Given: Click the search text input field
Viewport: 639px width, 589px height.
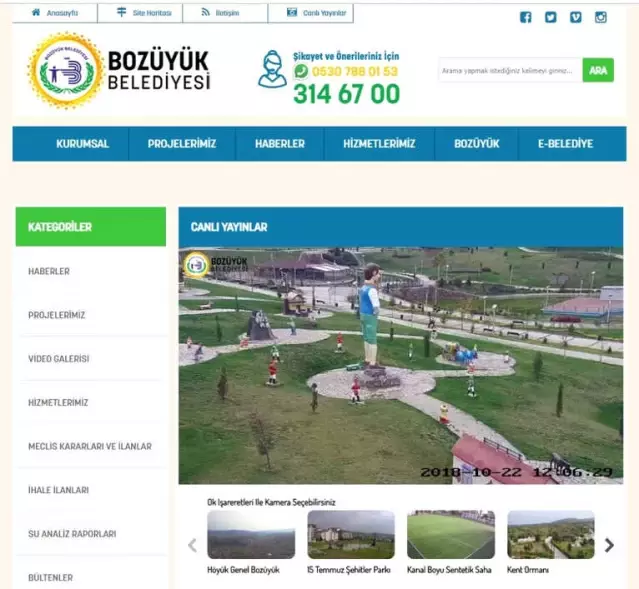Looking at the screenshot, I should [x=508, y=70].
